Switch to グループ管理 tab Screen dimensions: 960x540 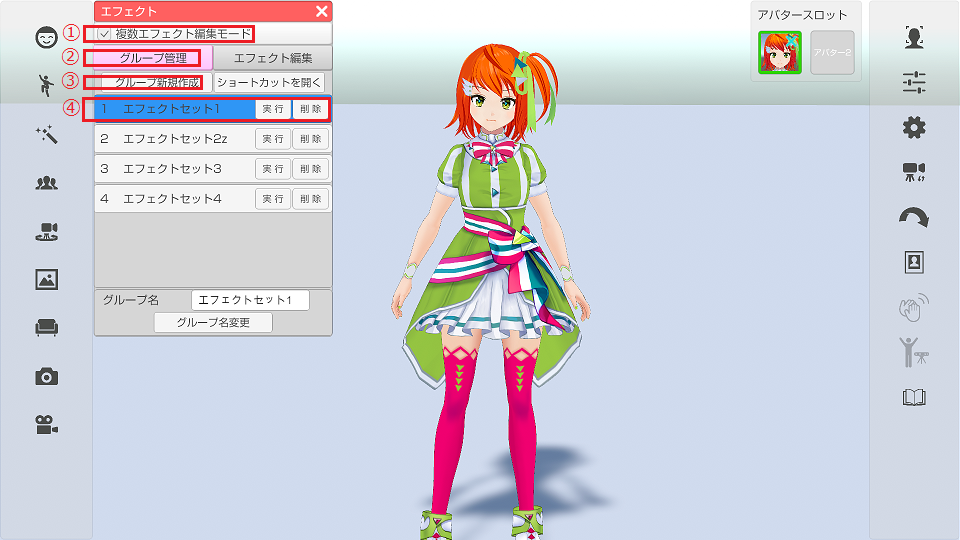(x=153, y=58)
